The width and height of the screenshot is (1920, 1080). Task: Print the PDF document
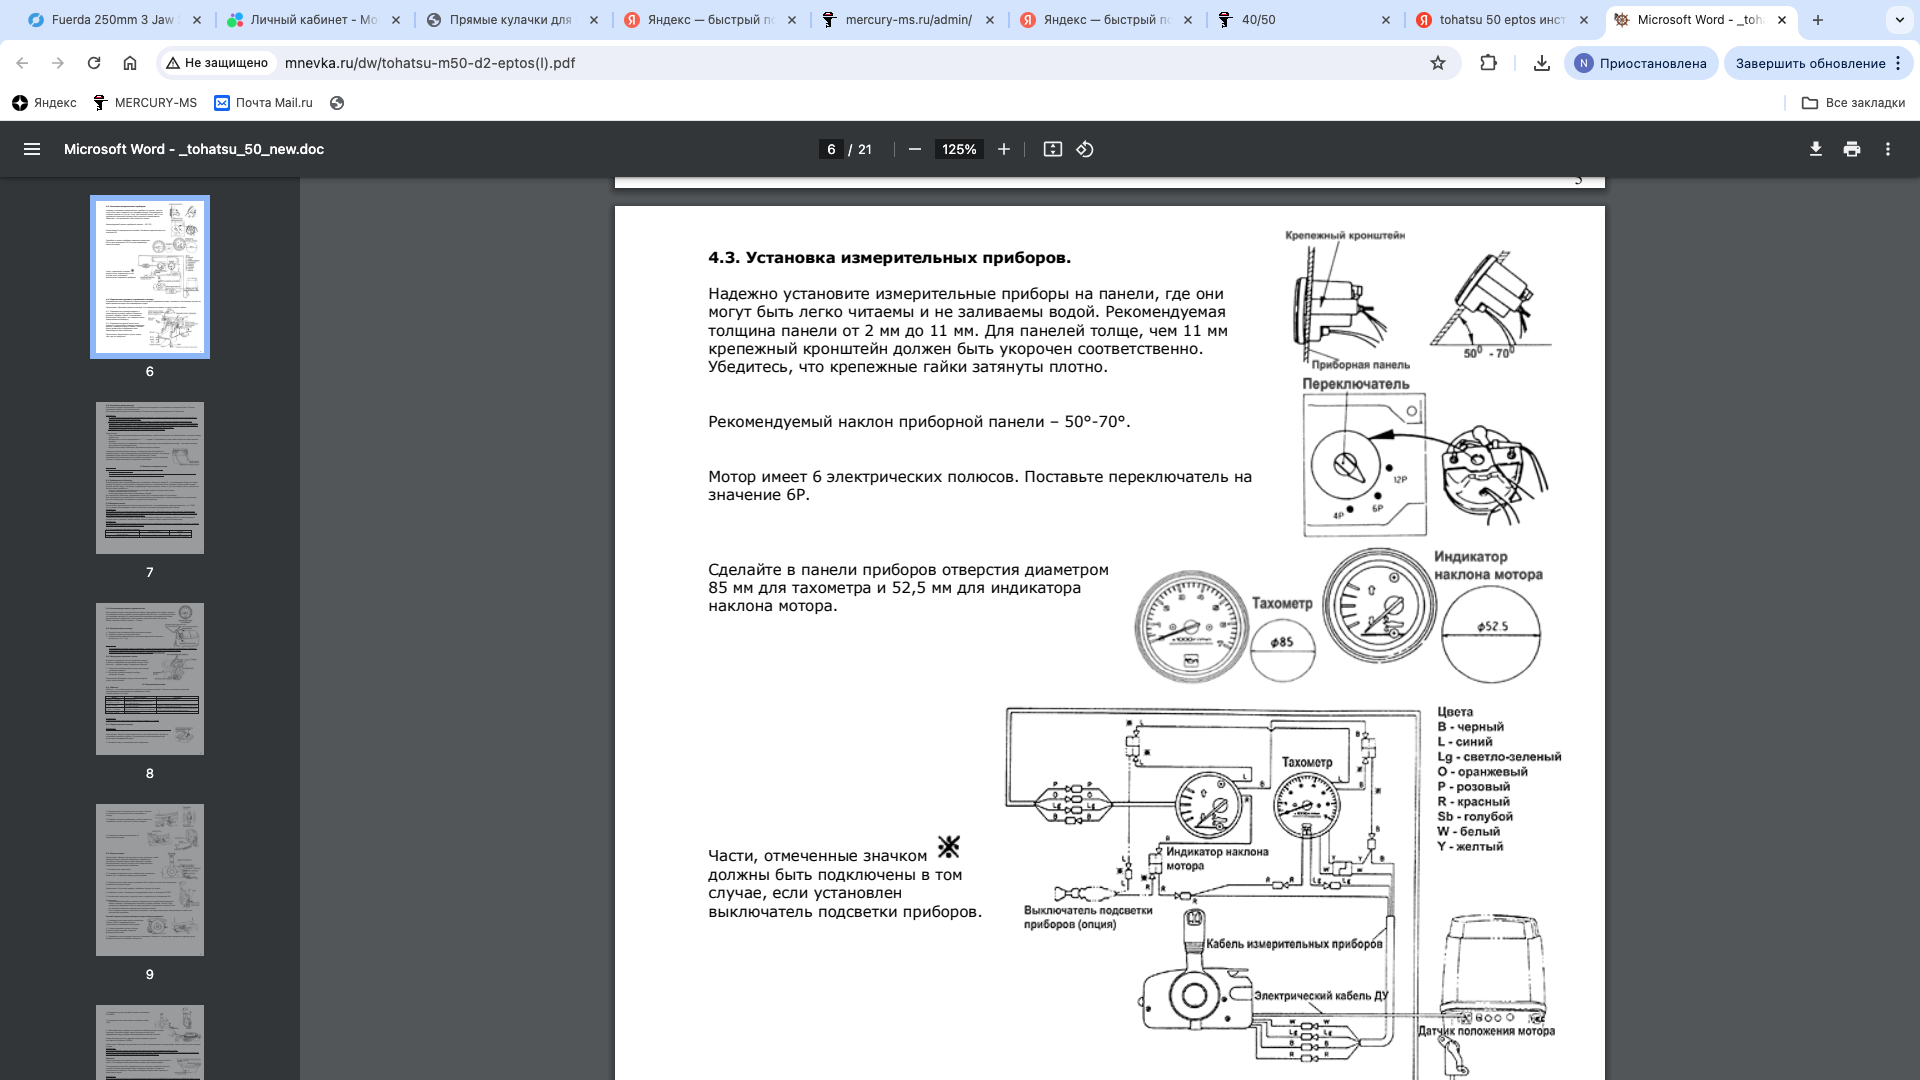click(1852, 149)
